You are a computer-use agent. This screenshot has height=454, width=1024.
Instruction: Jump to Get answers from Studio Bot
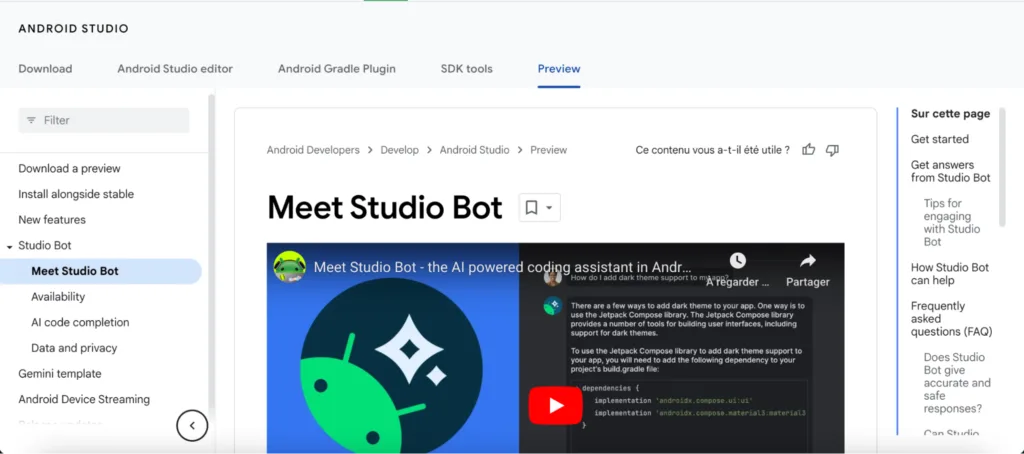coord(951,171)
